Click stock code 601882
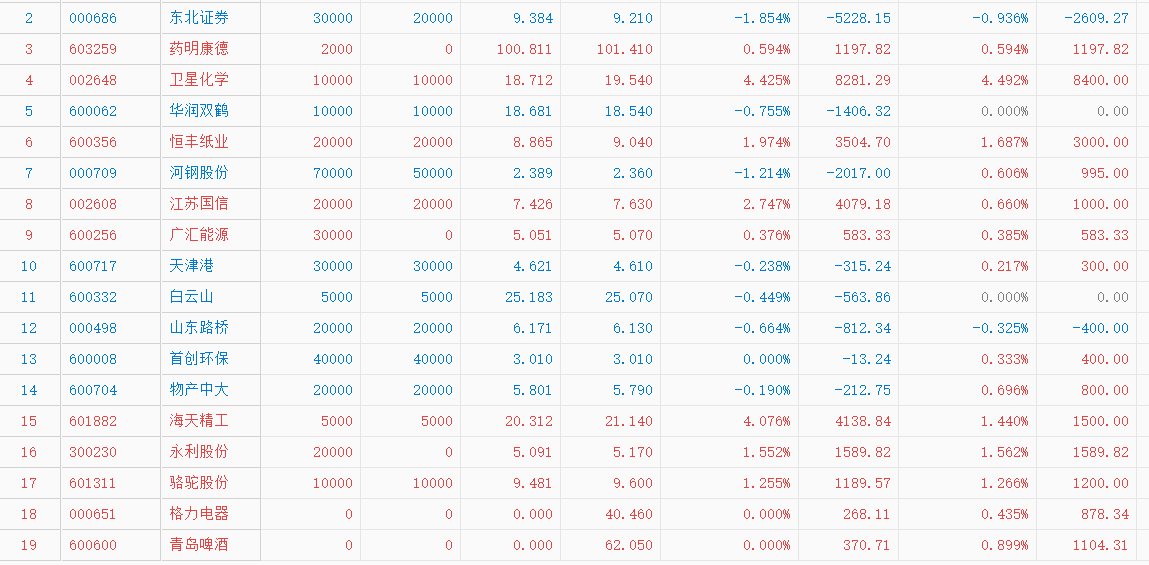Screen dimensions: 1149x565 point(93,421)
